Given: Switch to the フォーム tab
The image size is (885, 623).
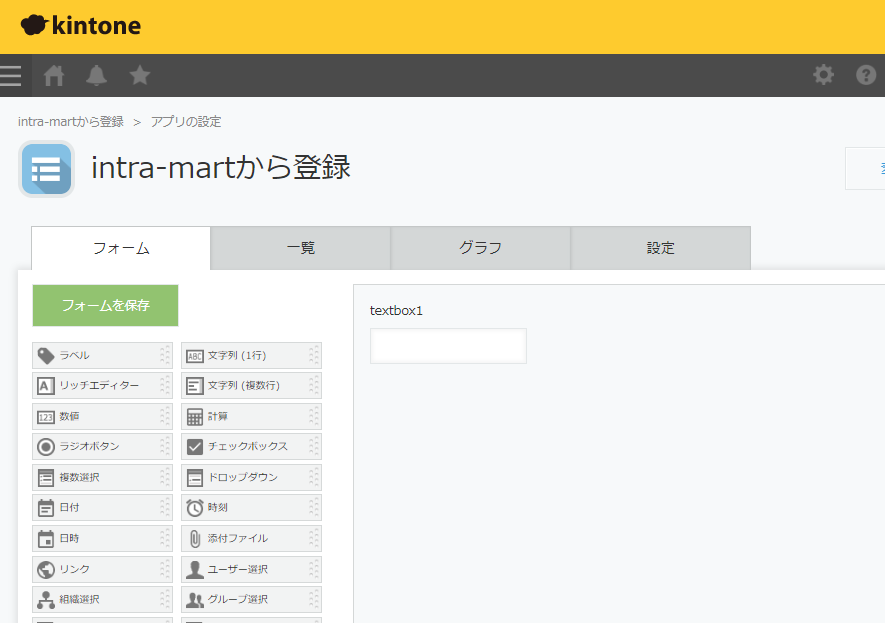Looking at the screenshot, I should click(x=121, y=248).
